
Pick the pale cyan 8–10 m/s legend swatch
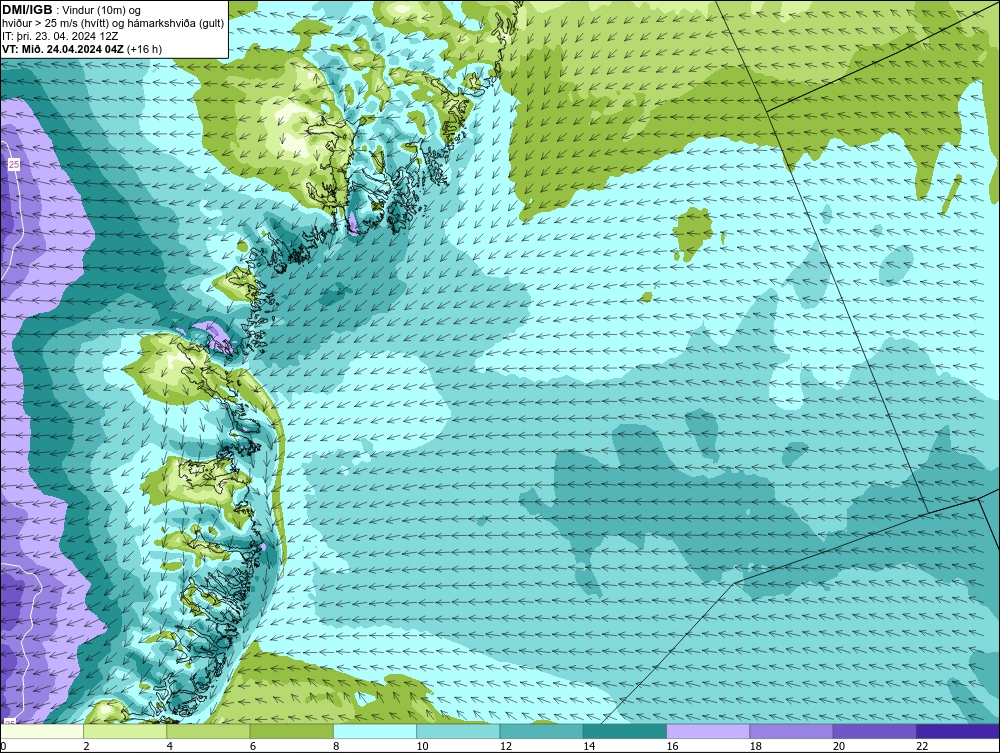(x=375, y=731)
